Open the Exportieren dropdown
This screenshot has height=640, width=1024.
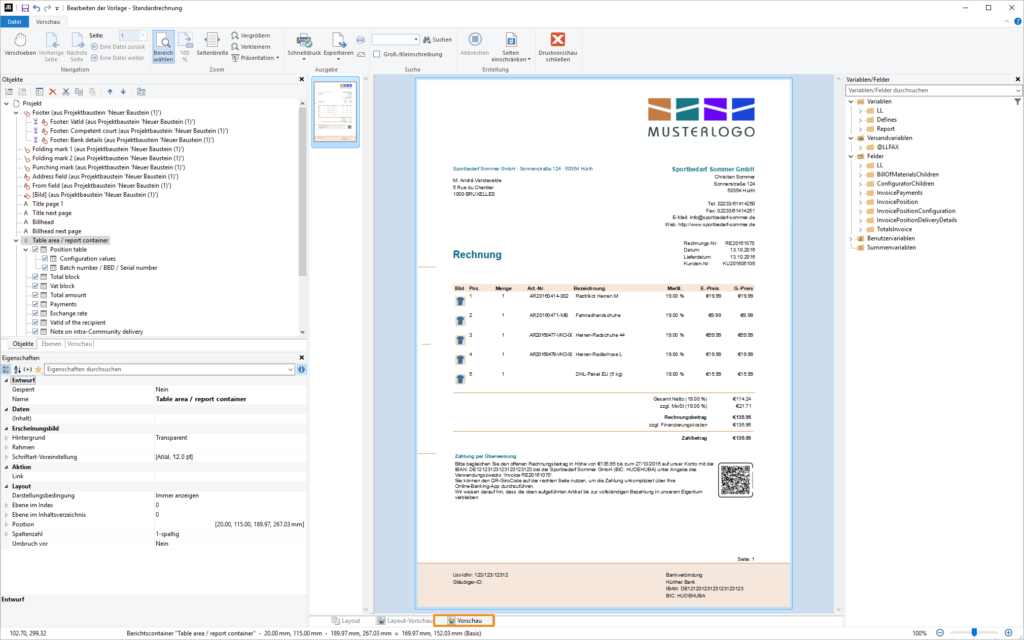click(x=338, y=45)
